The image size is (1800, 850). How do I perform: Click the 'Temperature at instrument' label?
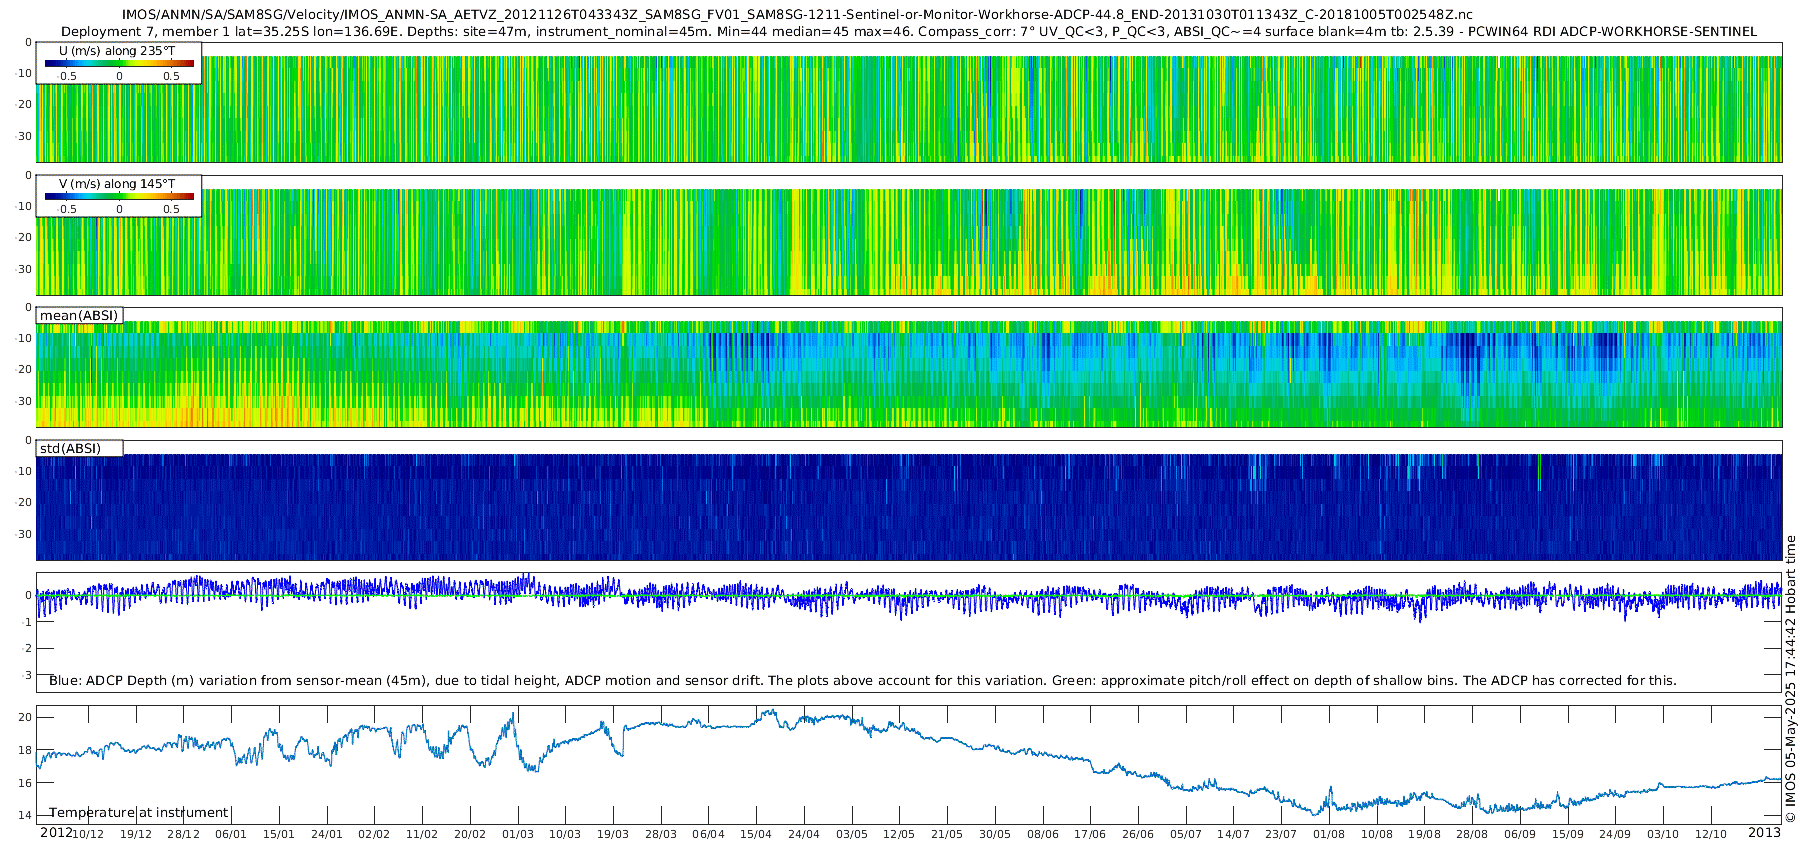click(139, 813)
